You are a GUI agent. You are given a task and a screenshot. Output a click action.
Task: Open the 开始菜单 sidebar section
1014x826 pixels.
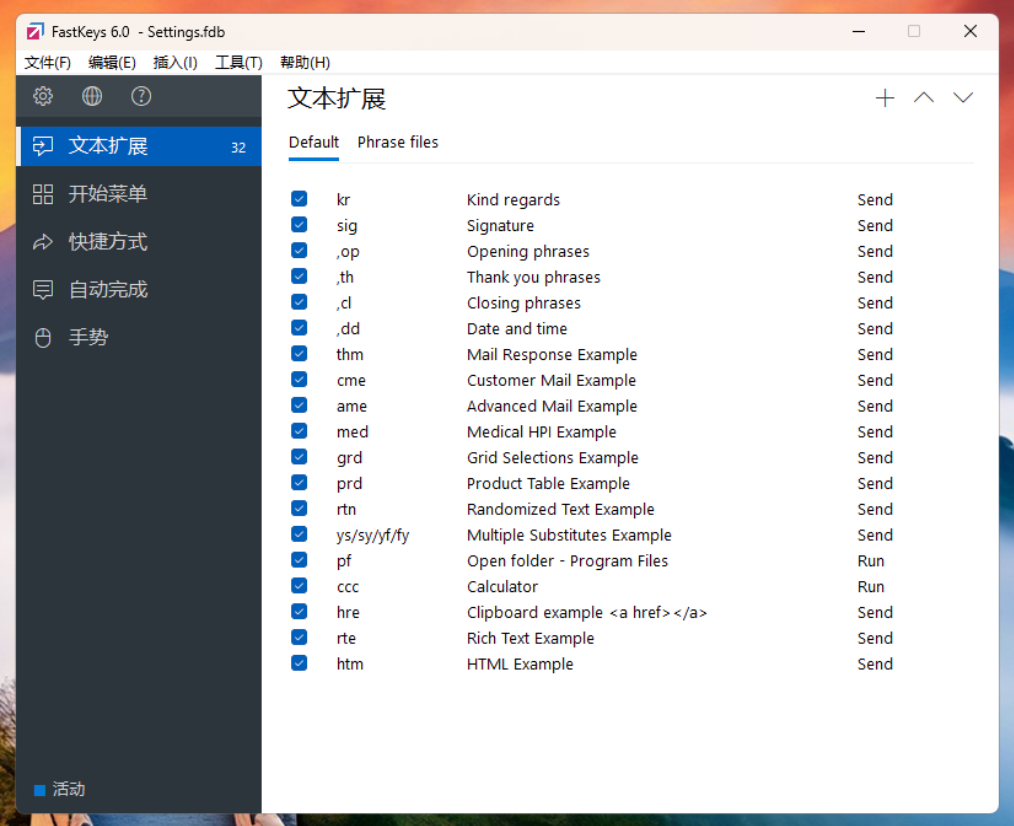[139, 194]
